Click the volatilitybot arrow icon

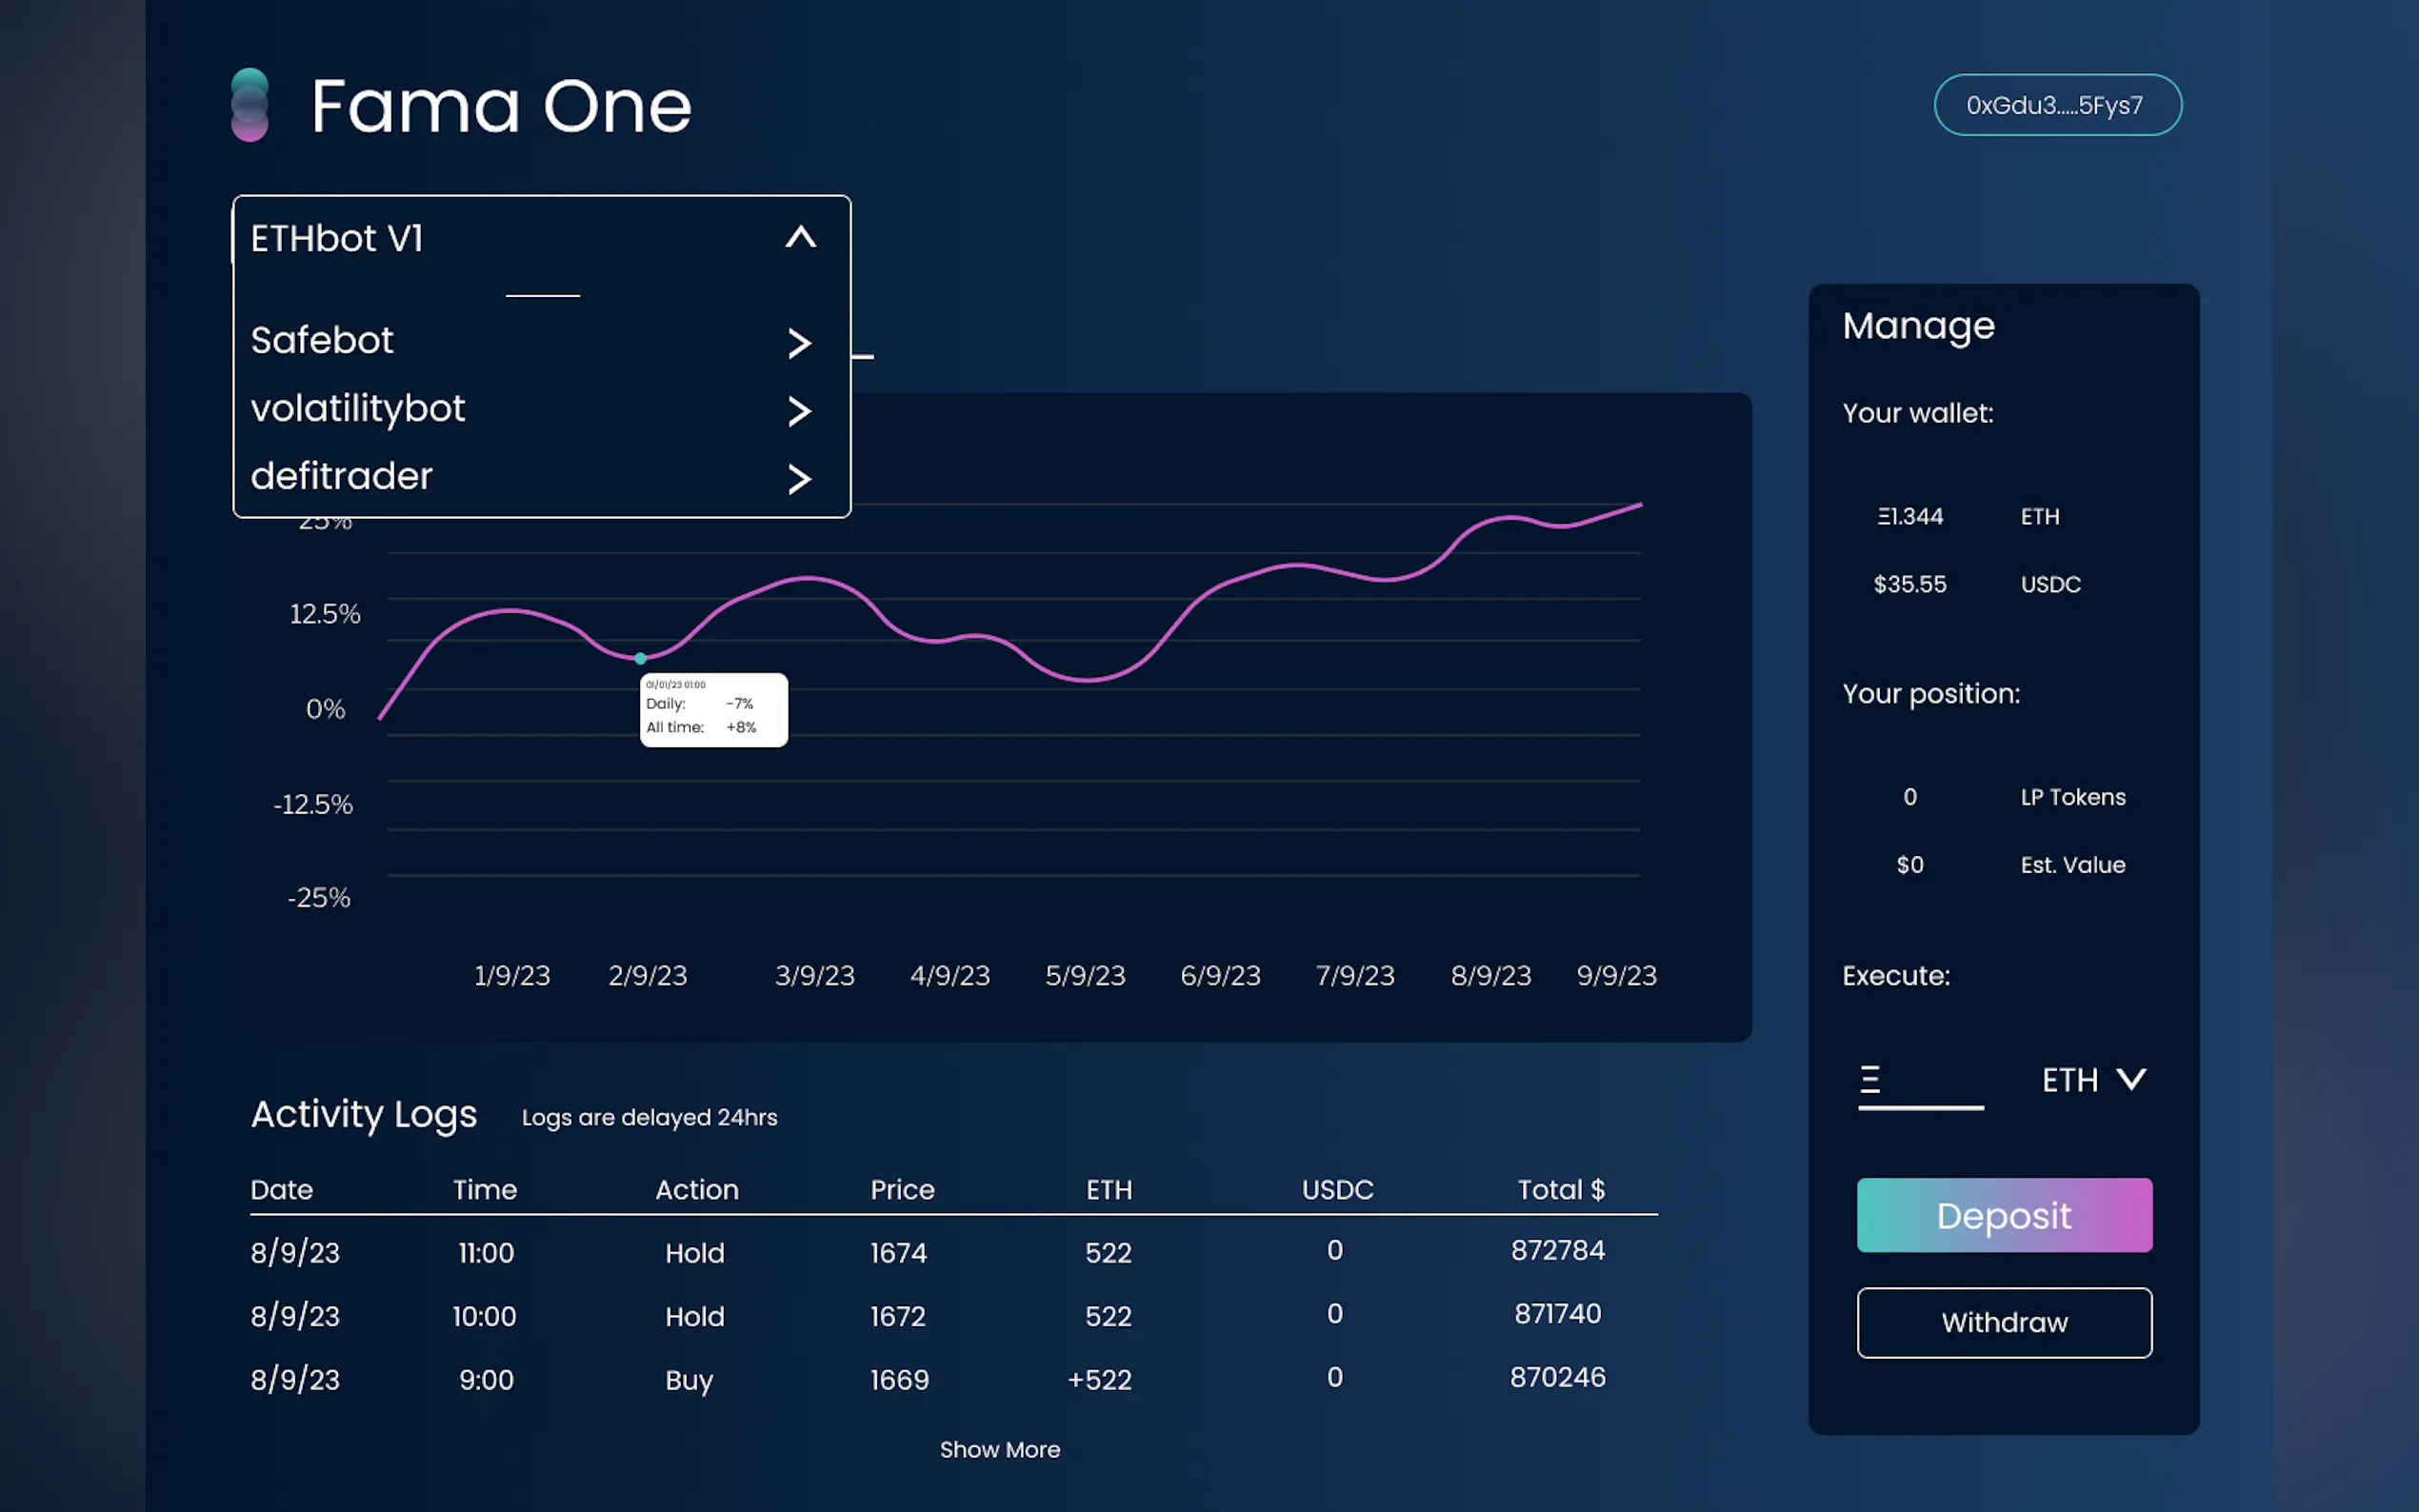click(798, 411)
